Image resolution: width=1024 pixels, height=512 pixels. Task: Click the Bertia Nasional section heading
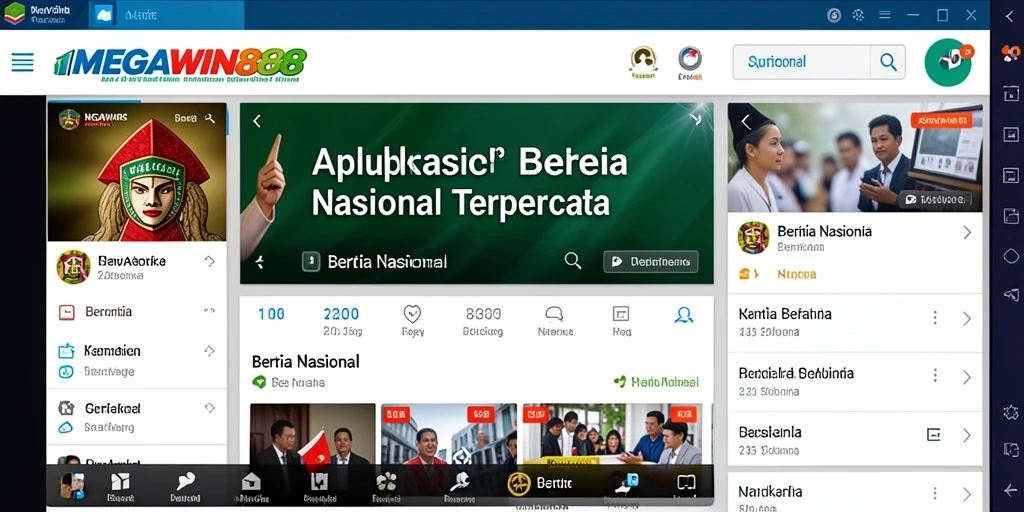[306, 361]
